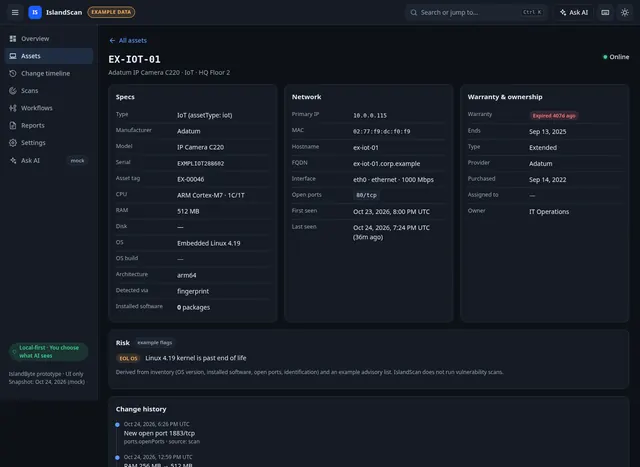The width and height of the screenshot is (640, 467).
Task: Click the Primary IP value 10.0.0.115
Action: click(x=370, y=116)
